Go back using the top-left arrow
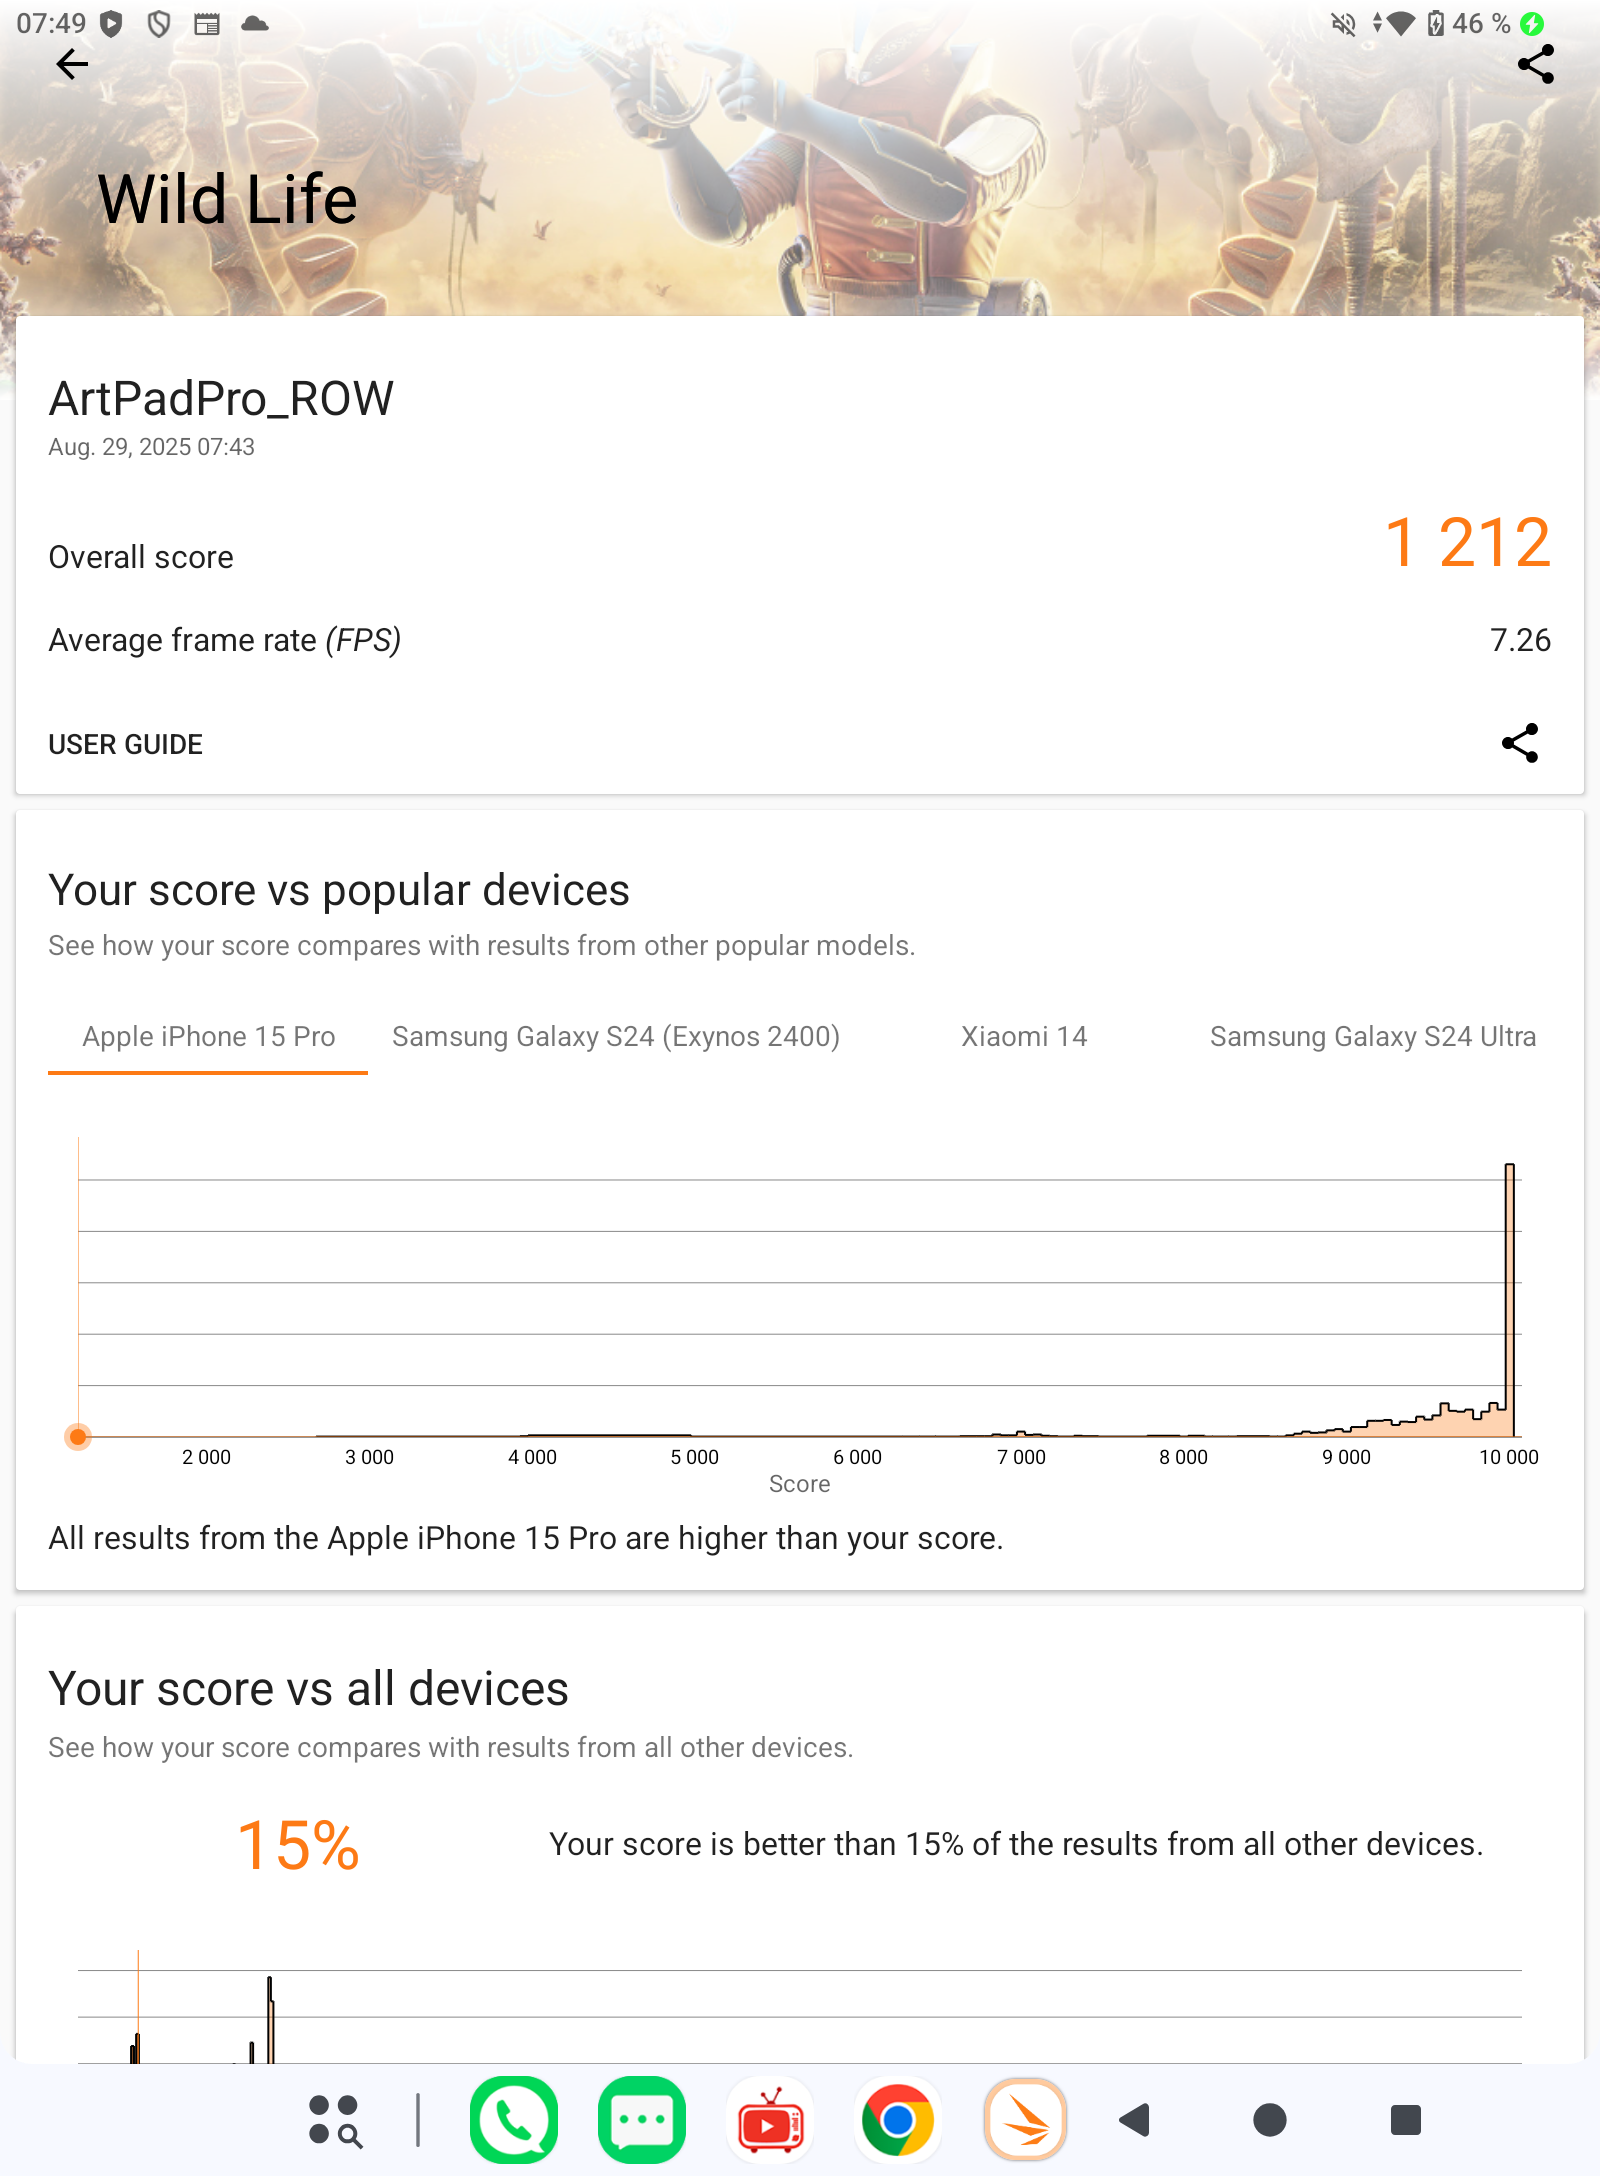Viewport: 1600px width, 2176px height. pyautogui.click(x=72, y=65)
